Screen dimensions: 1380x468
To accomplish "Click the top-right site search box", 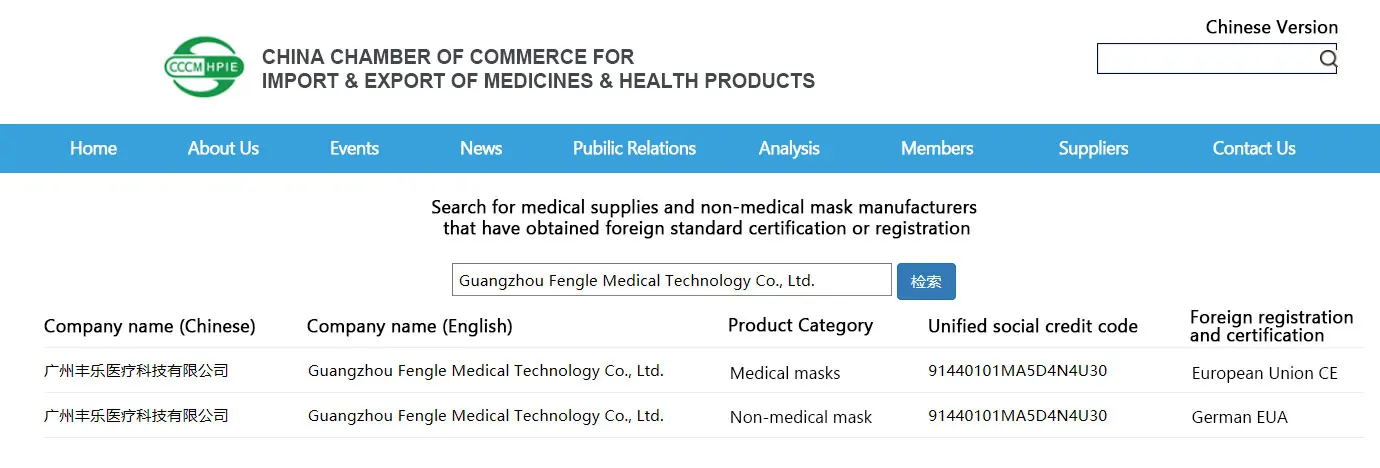I will (1206, 59).
